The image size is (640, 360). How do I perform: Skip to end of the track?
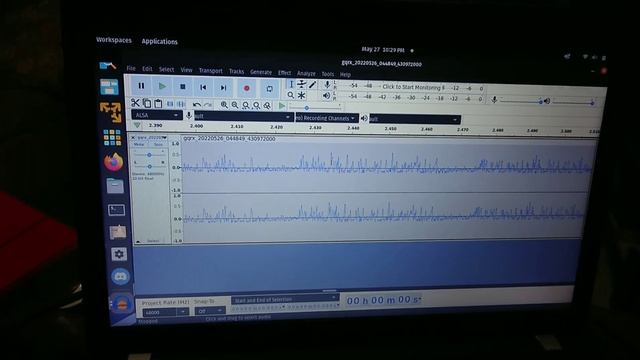coord(223,88)
